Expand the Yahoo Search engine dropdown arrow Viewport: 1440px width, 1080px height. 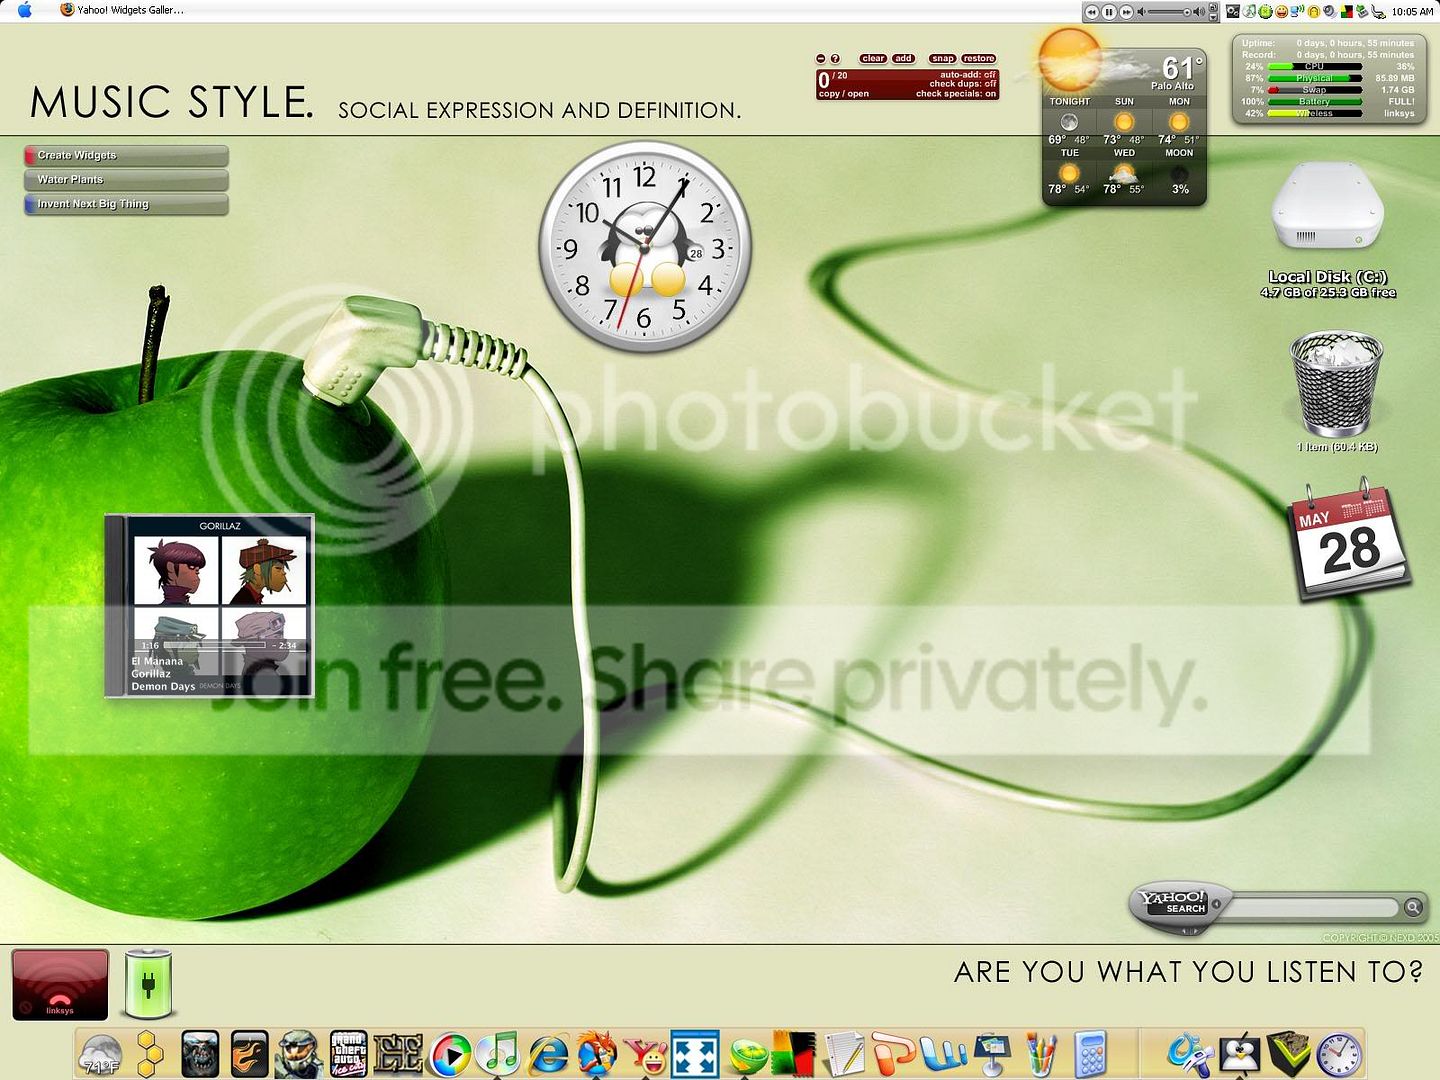pyautogui.click(x=1217, y=904)
